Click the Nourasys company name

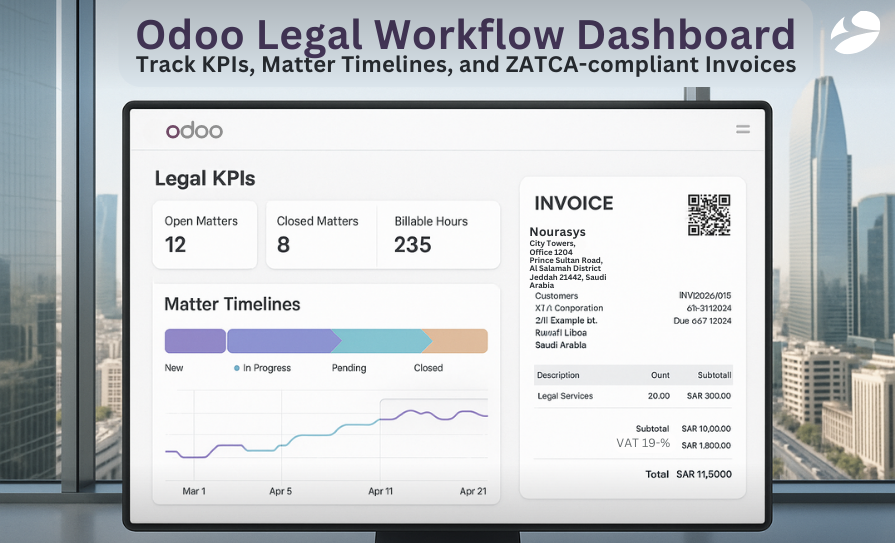click(x=558, y=232)
